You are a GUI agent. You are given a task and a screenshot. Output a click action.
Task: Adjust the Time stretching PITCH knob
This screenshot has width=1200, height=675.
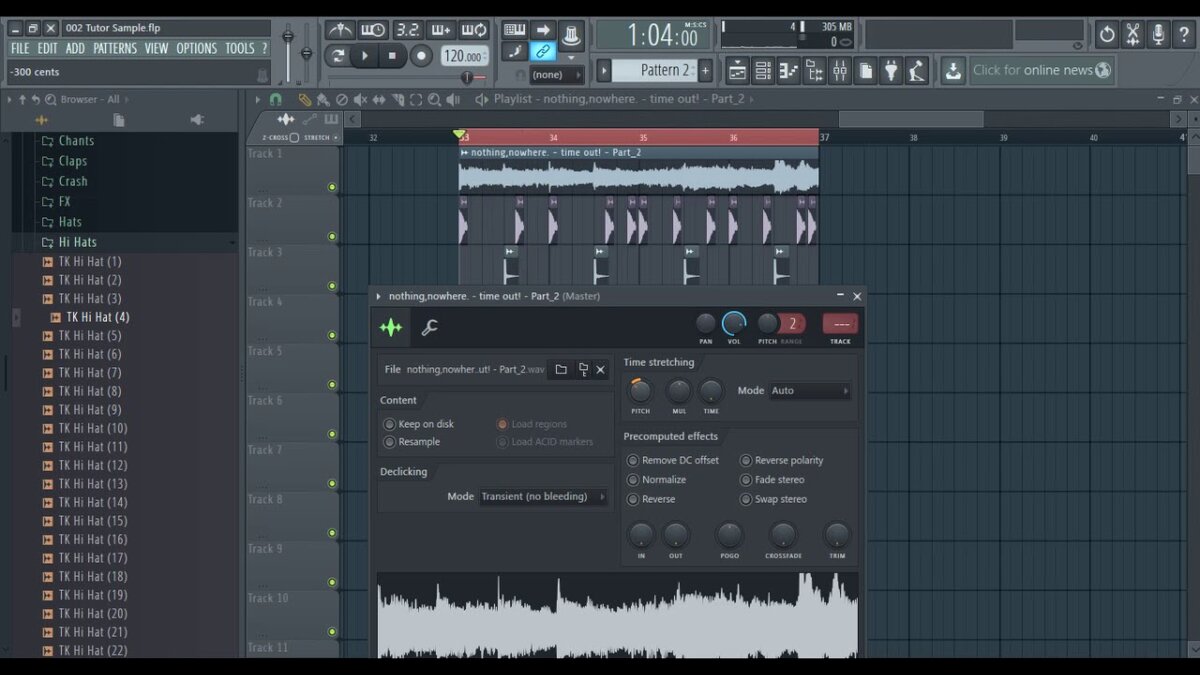pyautogui.click(x=640, y=391)
